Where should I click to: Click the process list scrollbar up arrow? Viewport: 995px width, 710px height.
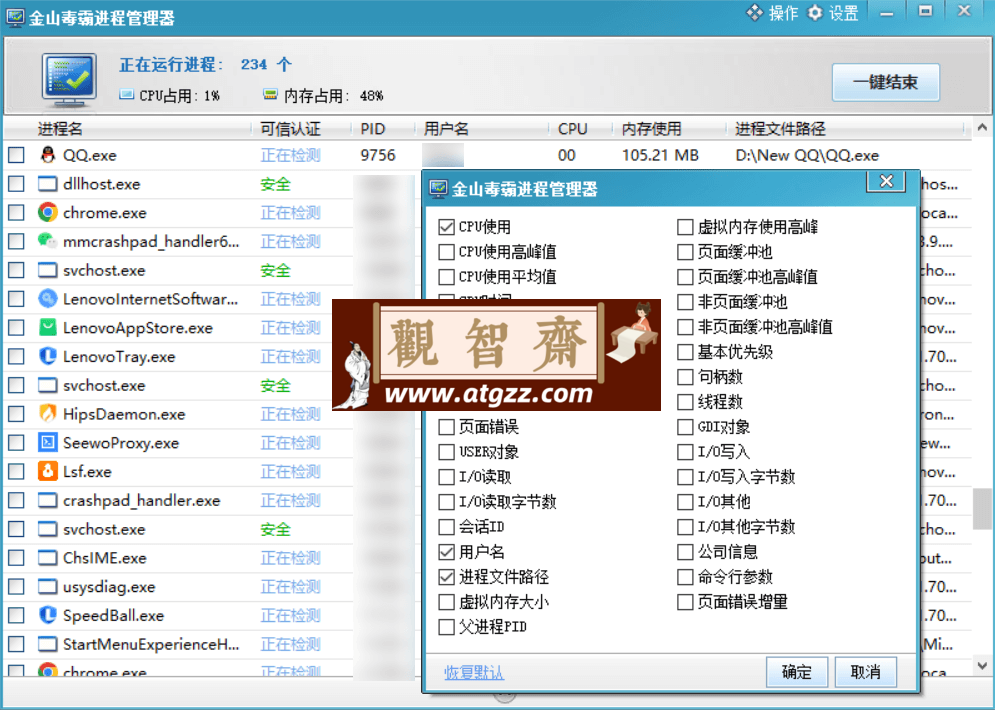tap(982, 128)
